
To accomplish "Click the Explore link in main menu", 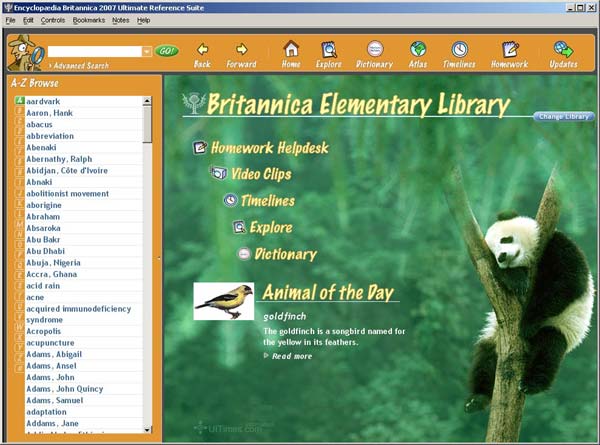I will 271,227.
